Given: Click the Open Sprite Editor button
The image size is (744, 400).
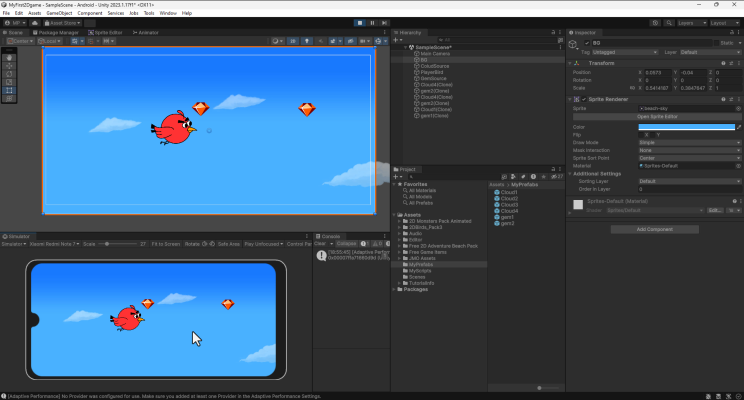Looking at the screenshot, I should pyautogui.click(x=655, y=117).
